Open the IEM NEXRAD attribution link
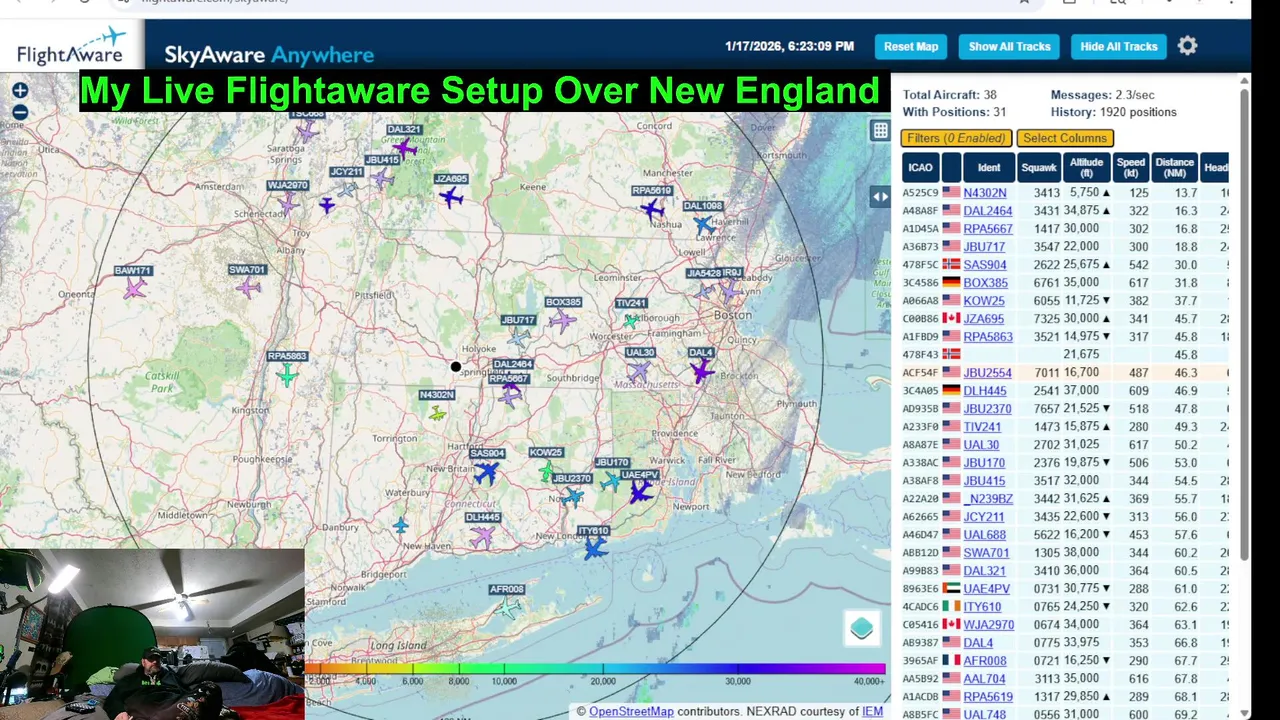This screenshot has width=1280, height=720. click(x=873, y=711)
